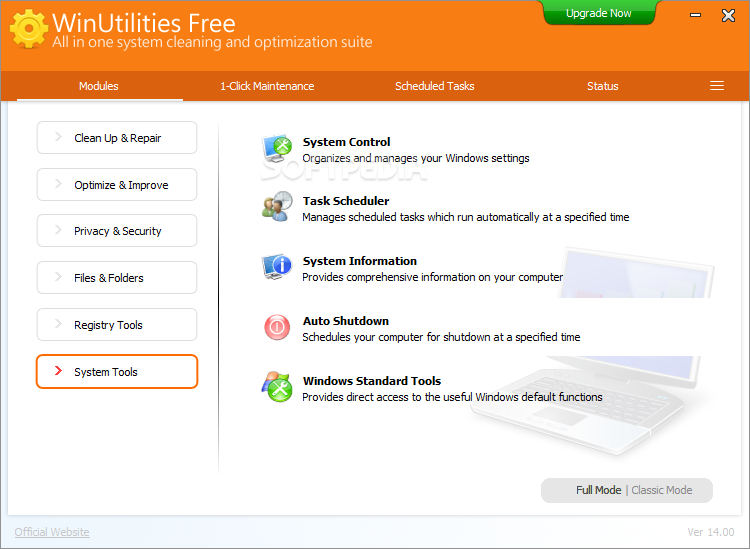Image resolution: width=750 pixels, height=549 pixels.
Task: Open the 1-Click Maintenance tab
Action: click(267, 86)
